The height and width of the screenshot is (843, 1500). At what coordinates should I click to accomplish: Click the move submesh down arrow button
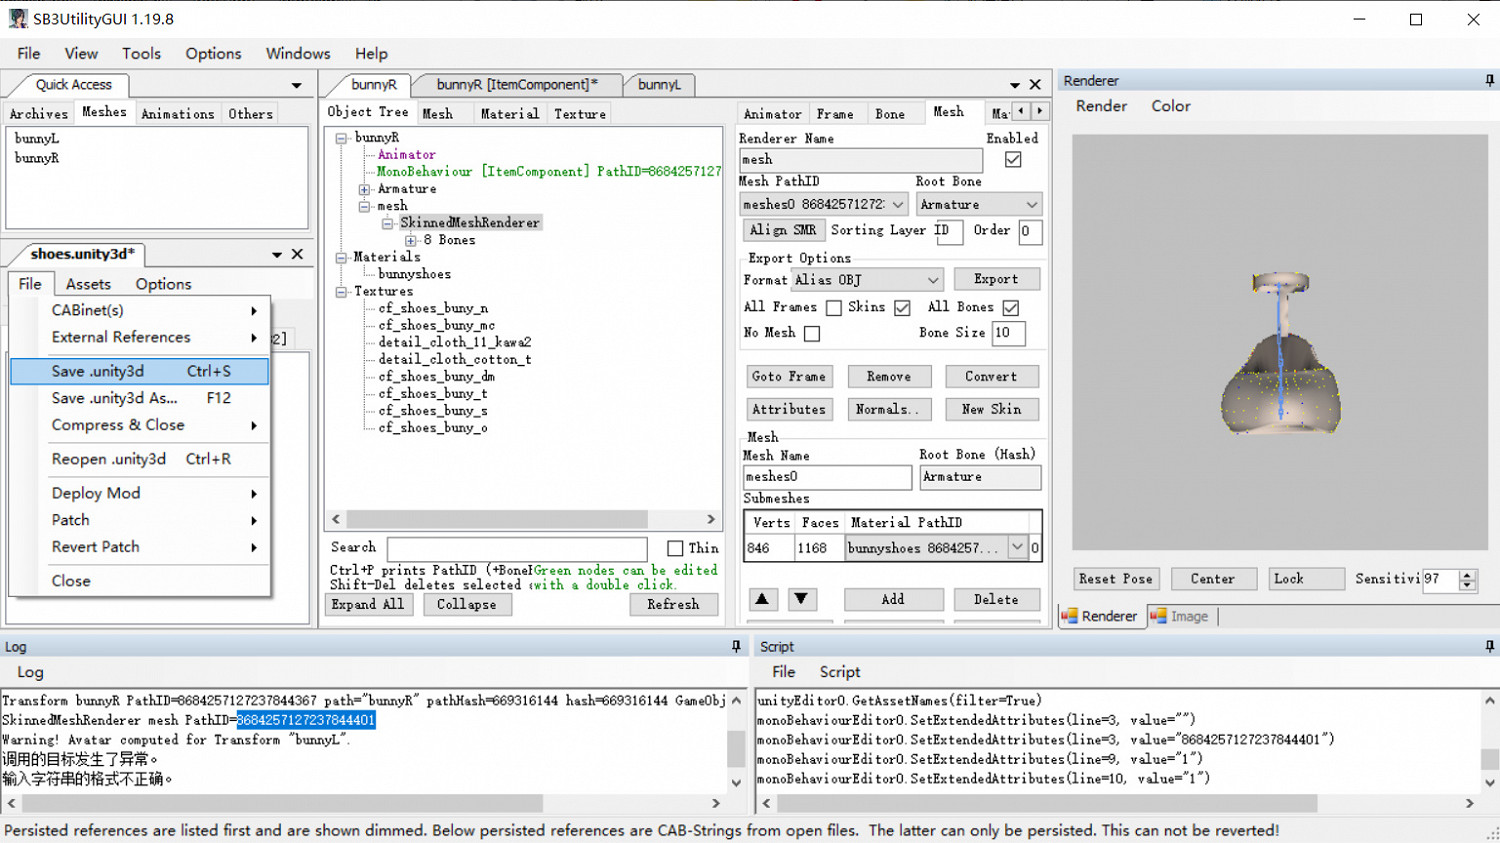tap(801, 599)
